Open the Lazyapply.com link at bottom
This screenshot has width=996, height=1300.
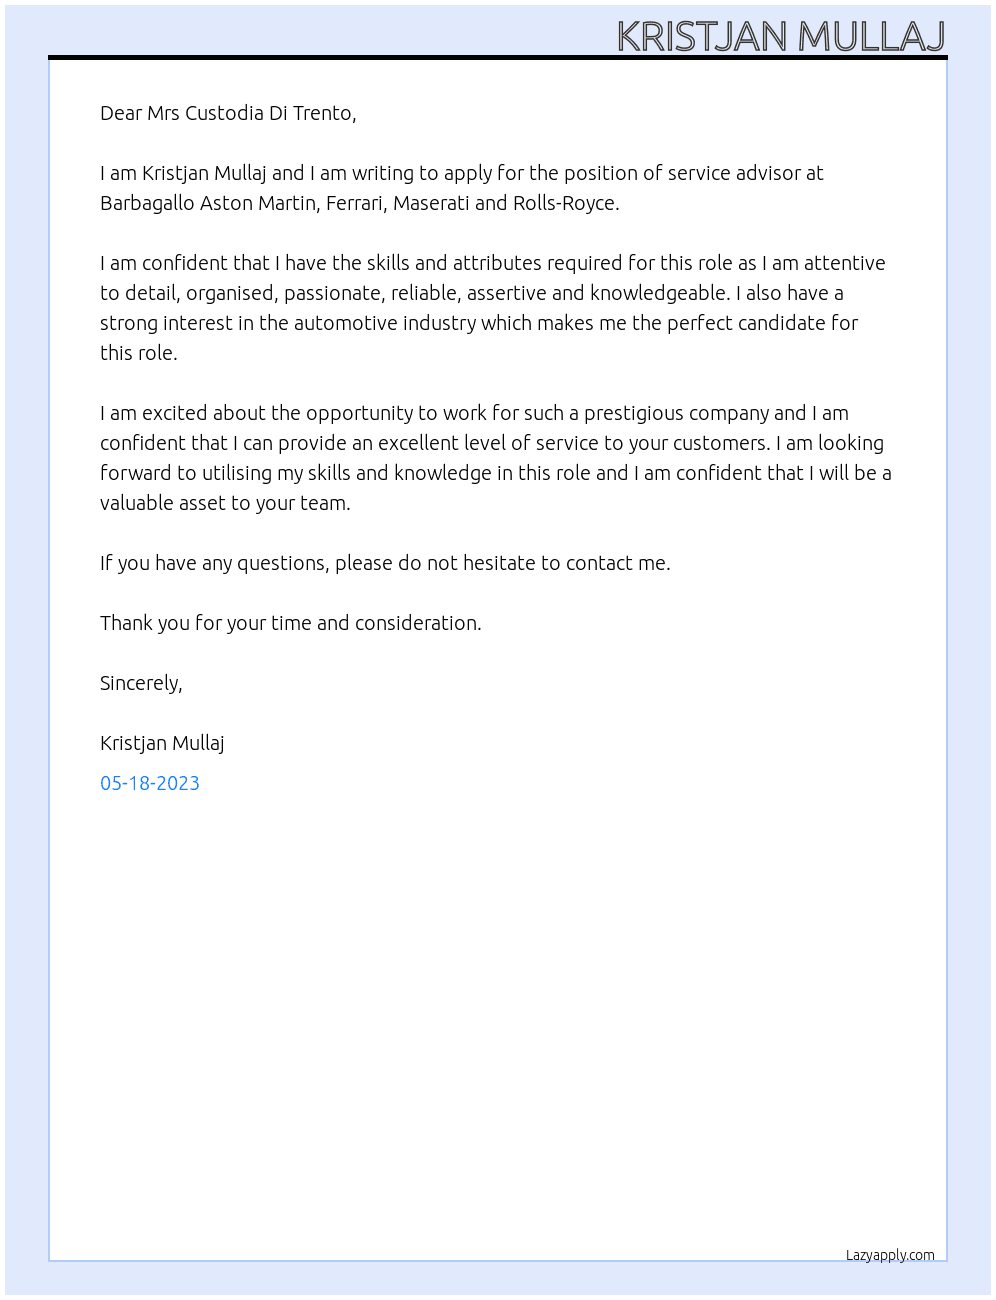point(890,1255)
